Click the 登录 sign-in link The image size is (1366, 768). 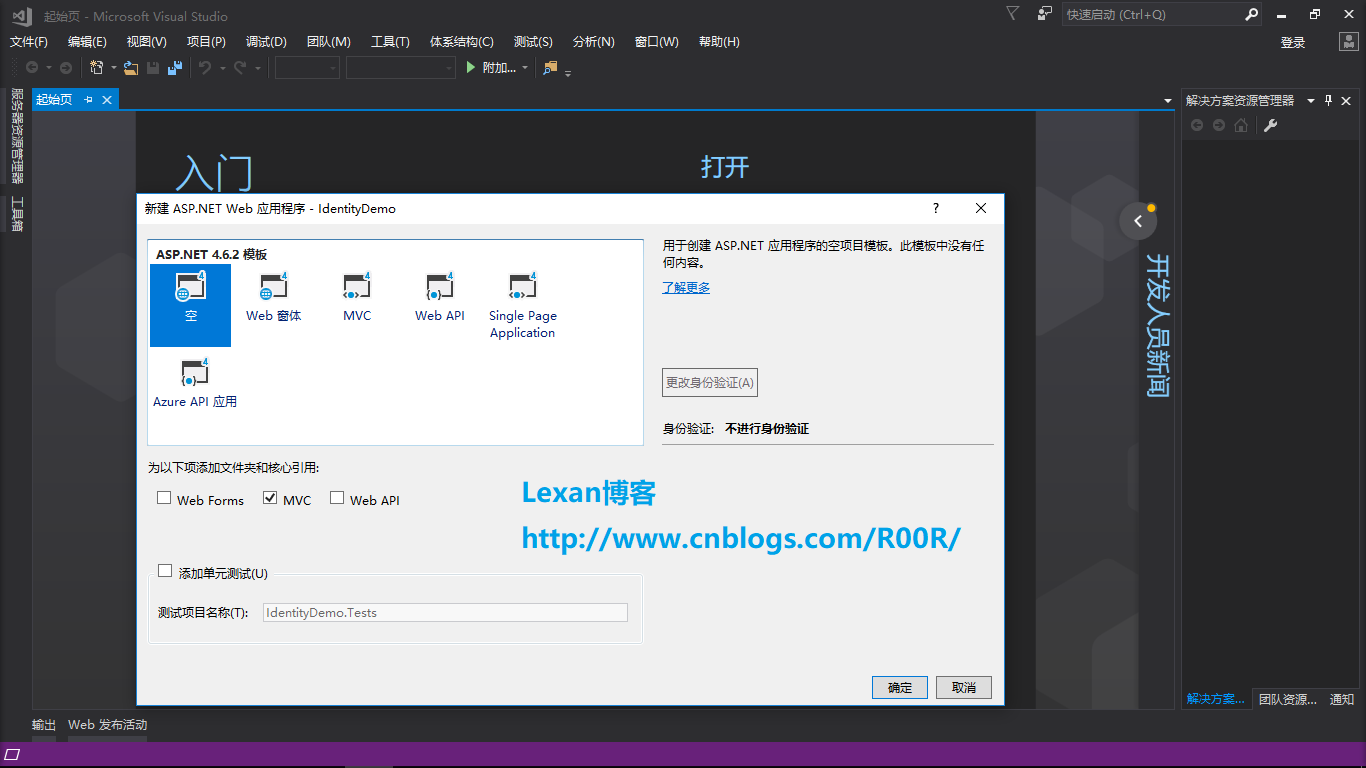tap(1293, 42)
